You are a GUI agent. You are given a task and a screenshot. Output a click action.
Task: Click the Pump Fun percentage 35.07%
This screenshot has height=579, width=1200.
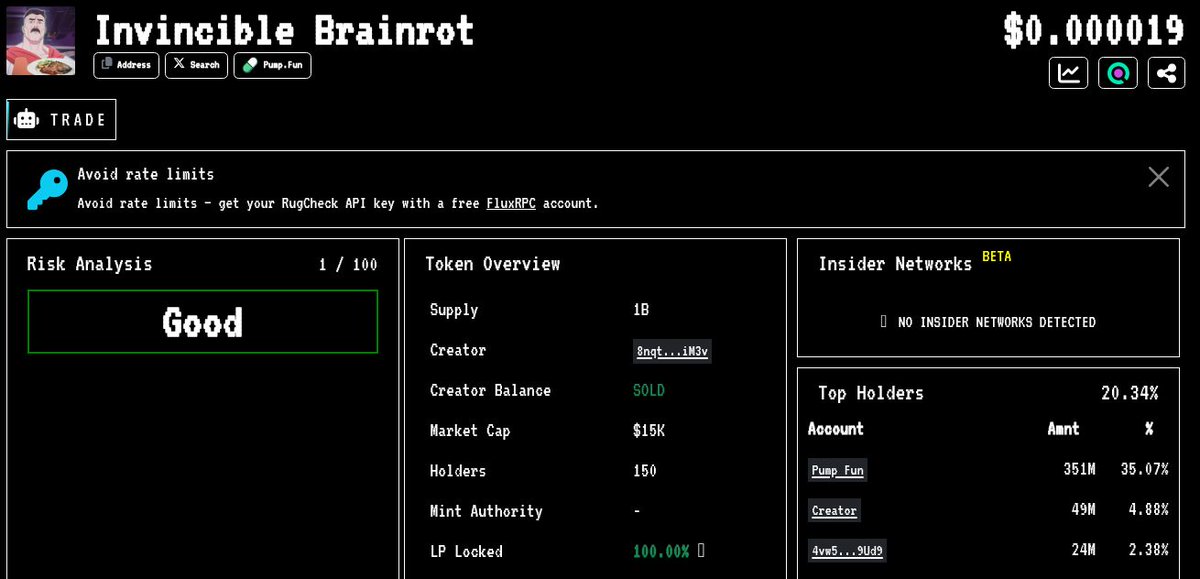tap(1143, 469)
